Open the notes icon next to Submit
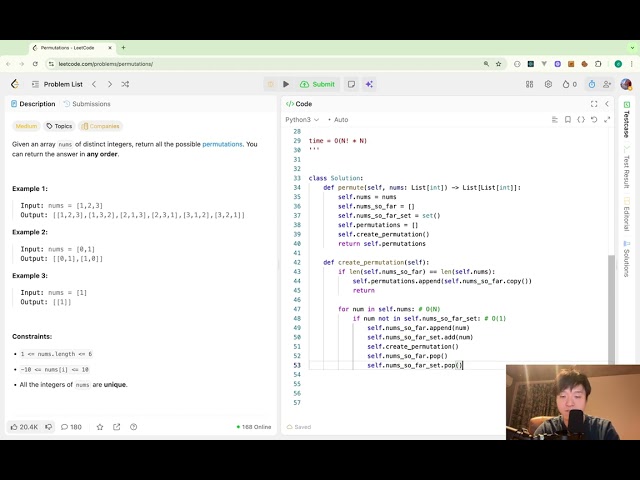 (351, 84)
